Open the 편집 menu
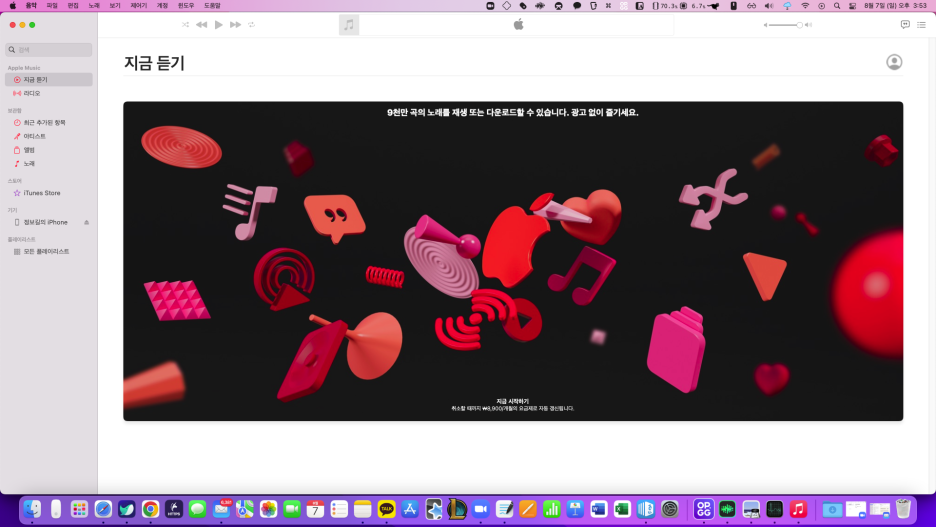 73,5
